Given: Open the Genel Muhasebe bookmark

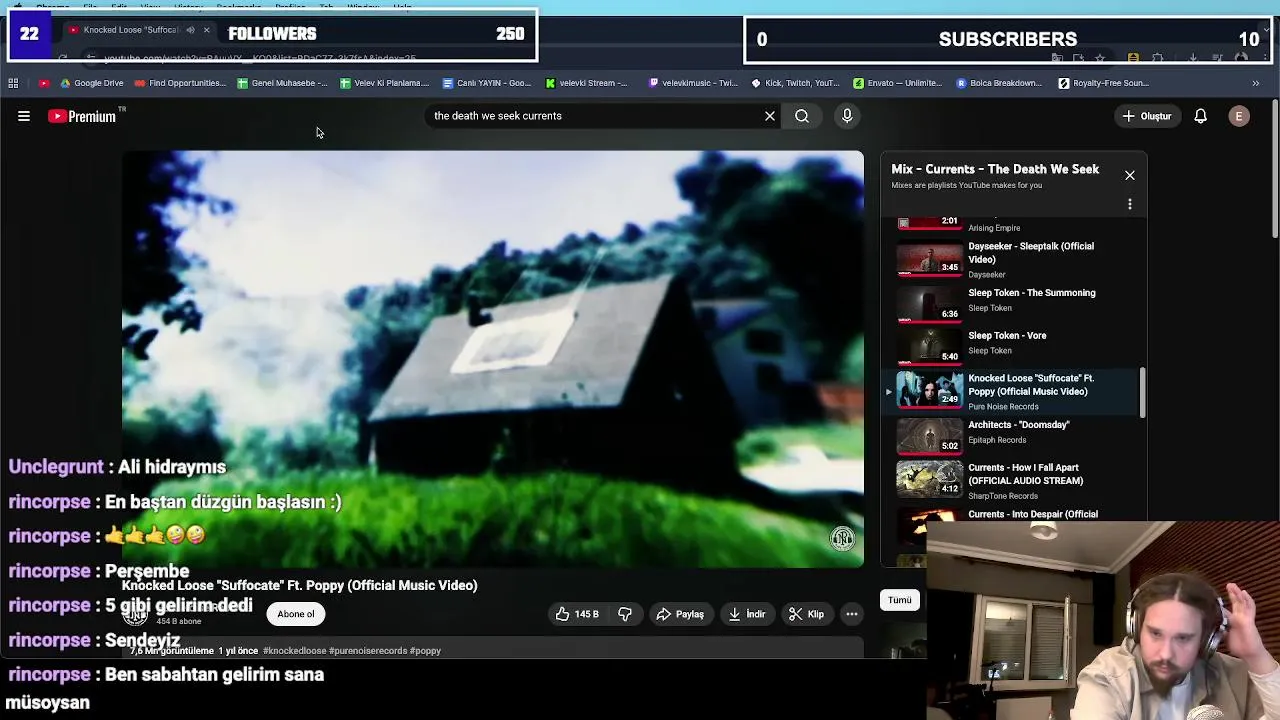Looking at the screenshot, I should point(283,83).
